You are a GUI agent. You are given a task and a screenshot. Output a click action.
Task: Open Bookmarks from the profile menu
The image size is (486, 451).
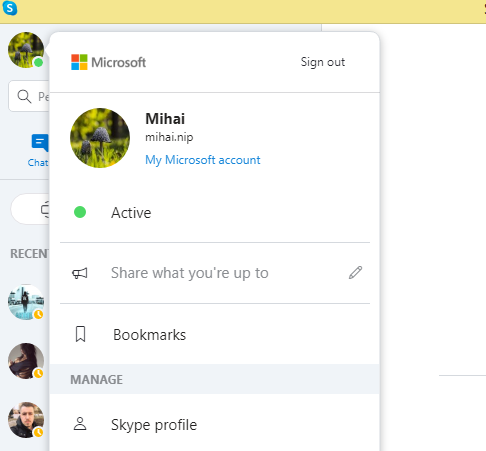click(215, 334)
